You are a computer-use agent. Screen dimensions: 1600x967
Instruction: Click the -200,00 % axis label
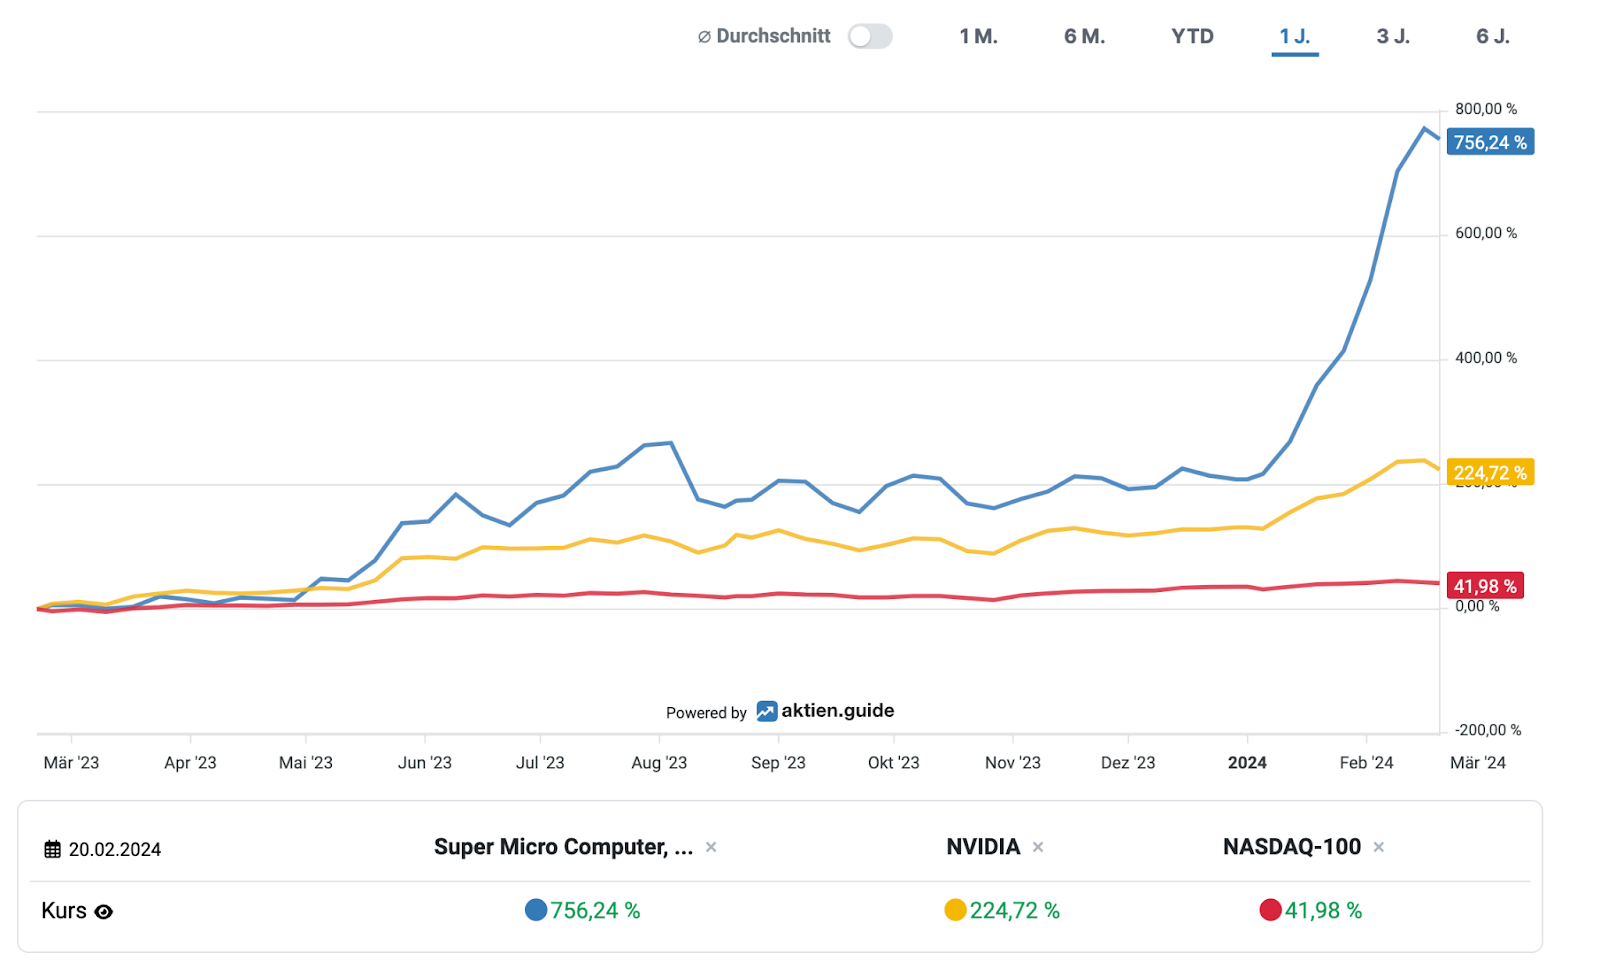click(1487, 731)
